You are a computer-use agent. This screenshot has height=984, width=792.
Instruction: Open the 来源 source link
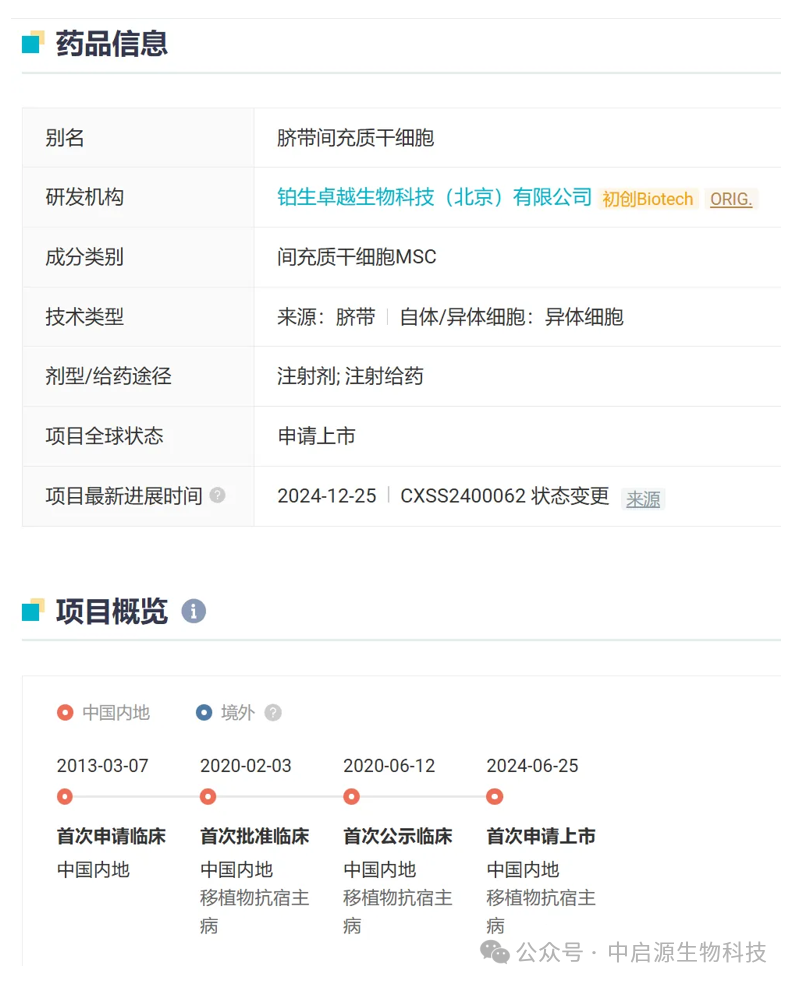pyautogui.click(x=643, y=499)
